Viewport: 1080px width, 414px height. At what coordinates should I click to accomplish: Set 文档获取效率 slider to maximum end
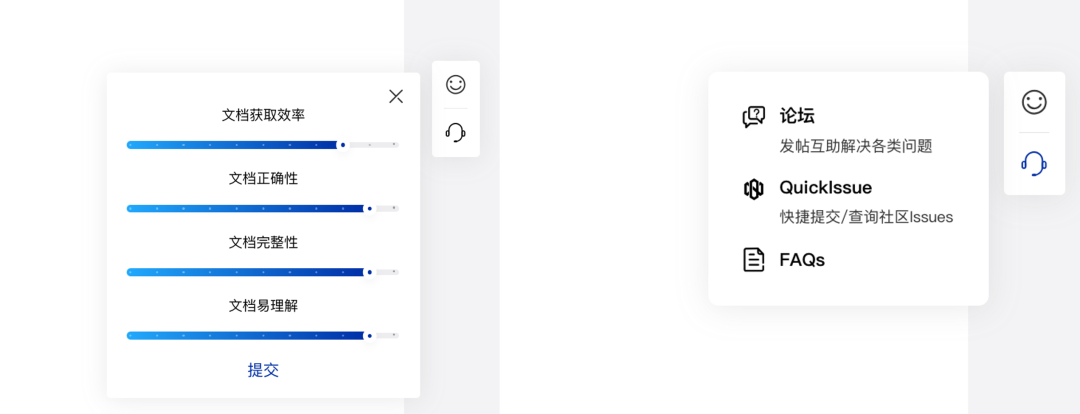point(396,145)
